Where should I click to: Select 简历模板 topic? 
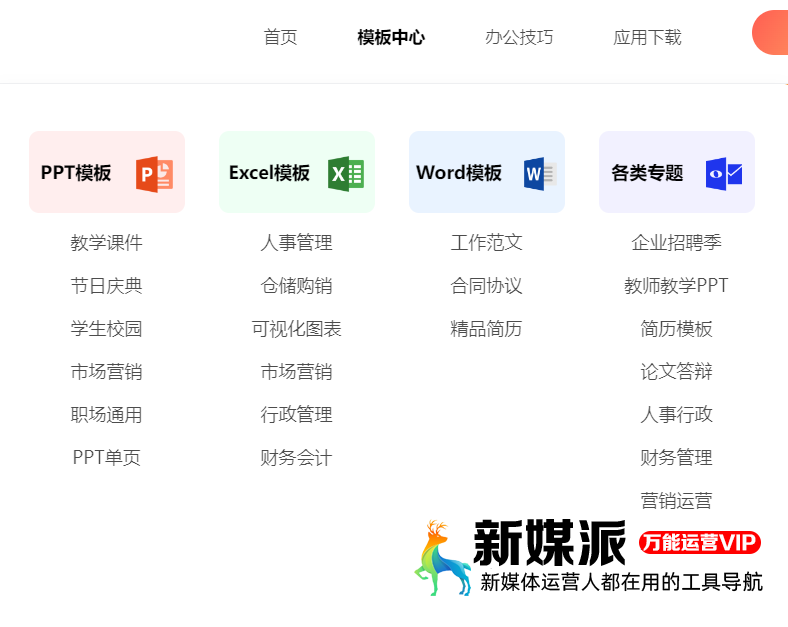coord(676,329)
